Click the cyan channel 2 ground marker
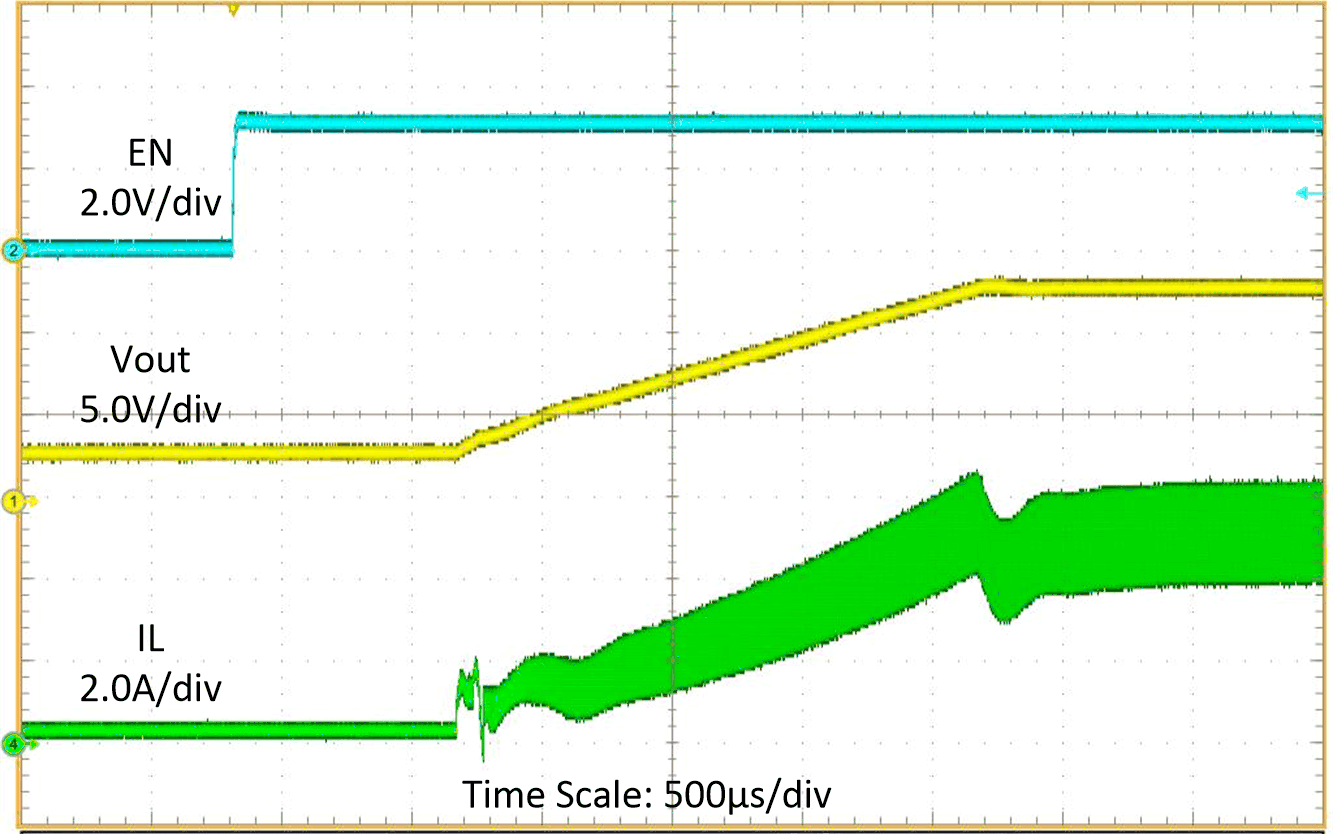1333x834 pixels. point(14,251)
